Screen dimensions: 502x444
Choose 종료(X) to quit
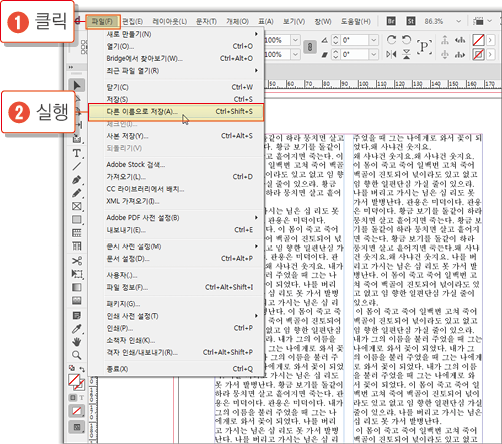point(176,369)
